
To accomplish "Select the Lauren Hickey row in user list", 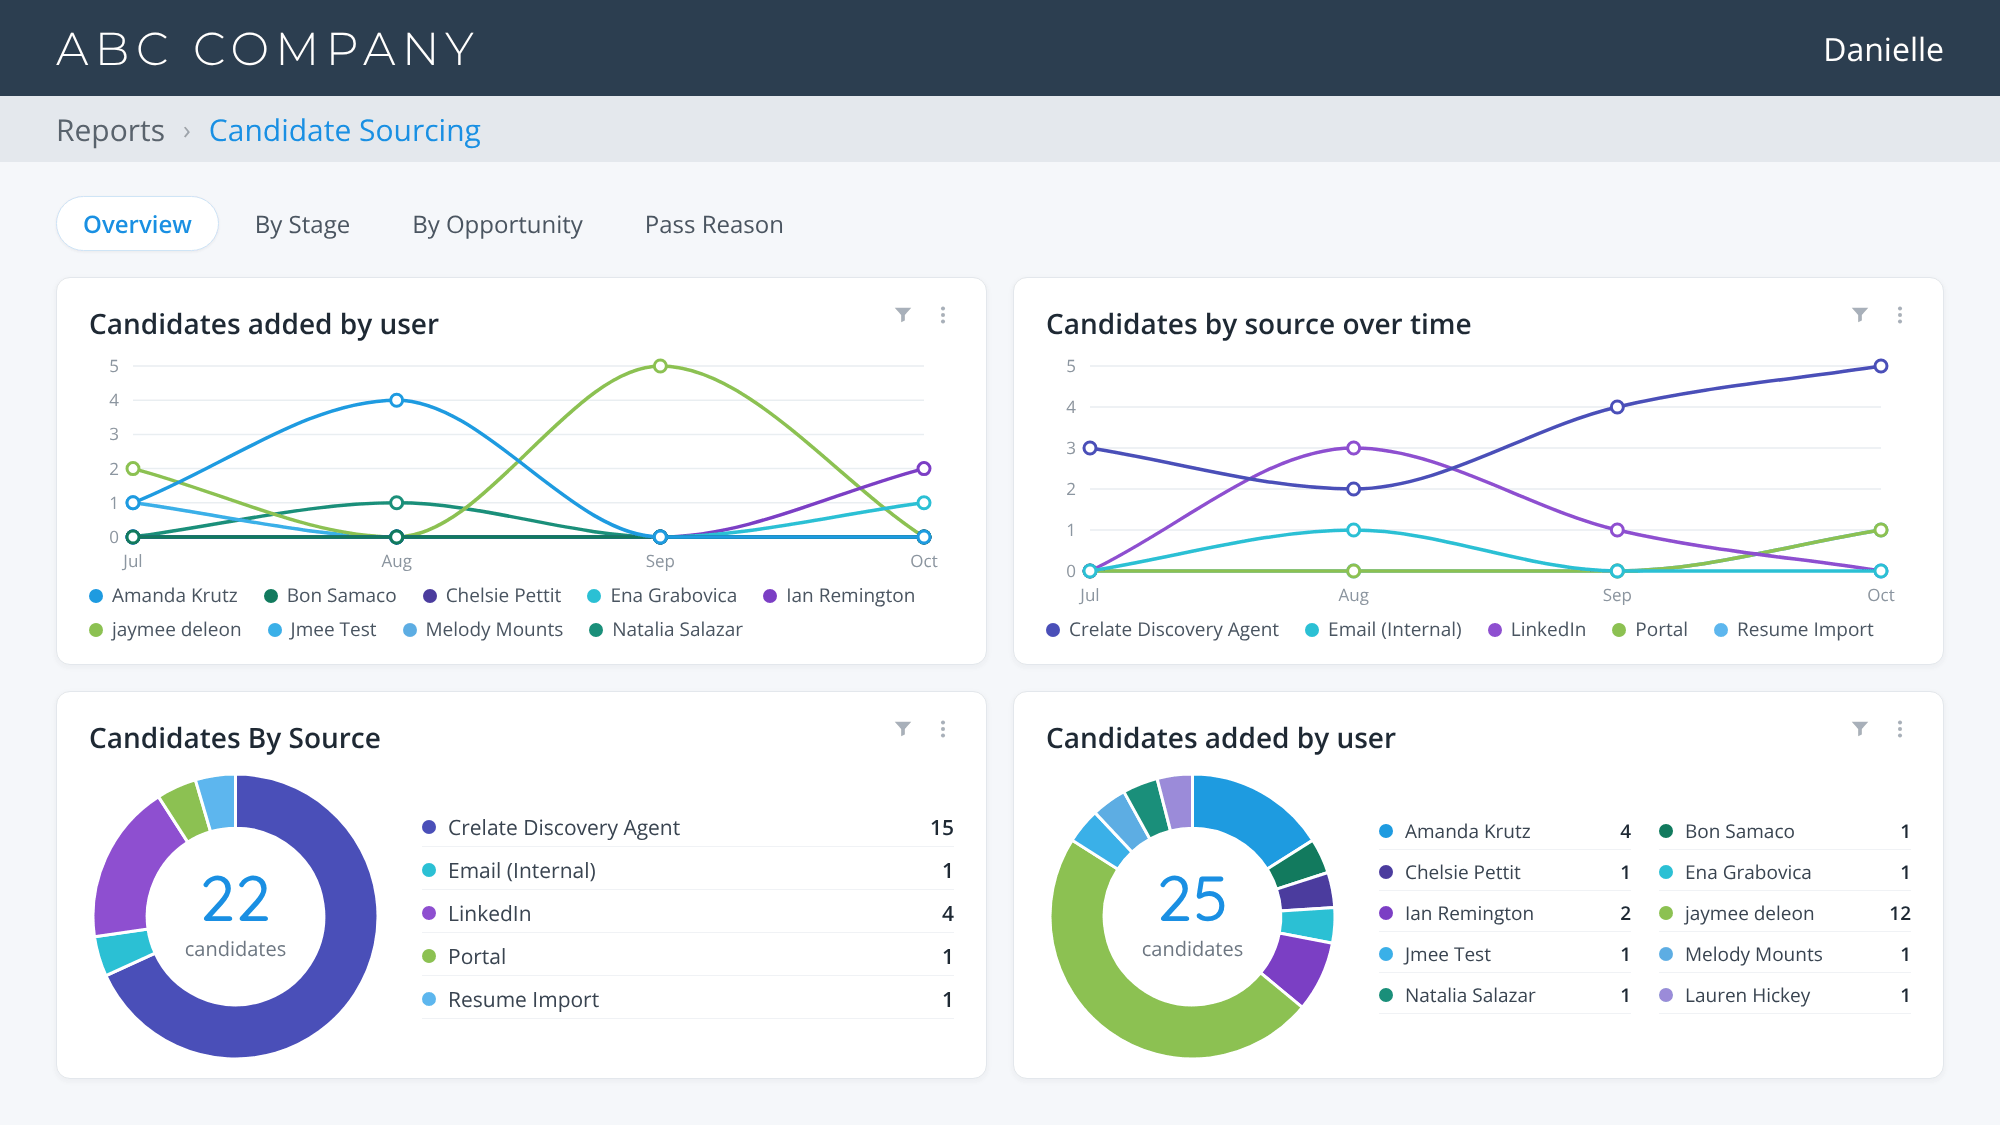I will (x=1785, y=995).
